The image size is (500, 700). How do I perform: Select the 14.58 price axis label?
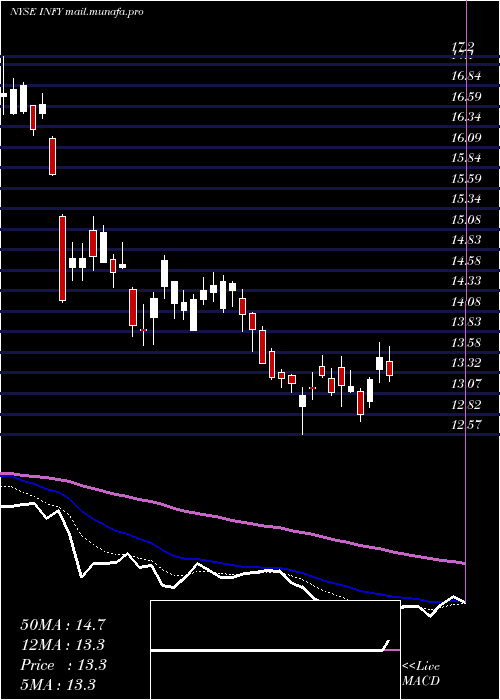click(x=466, y=261)
